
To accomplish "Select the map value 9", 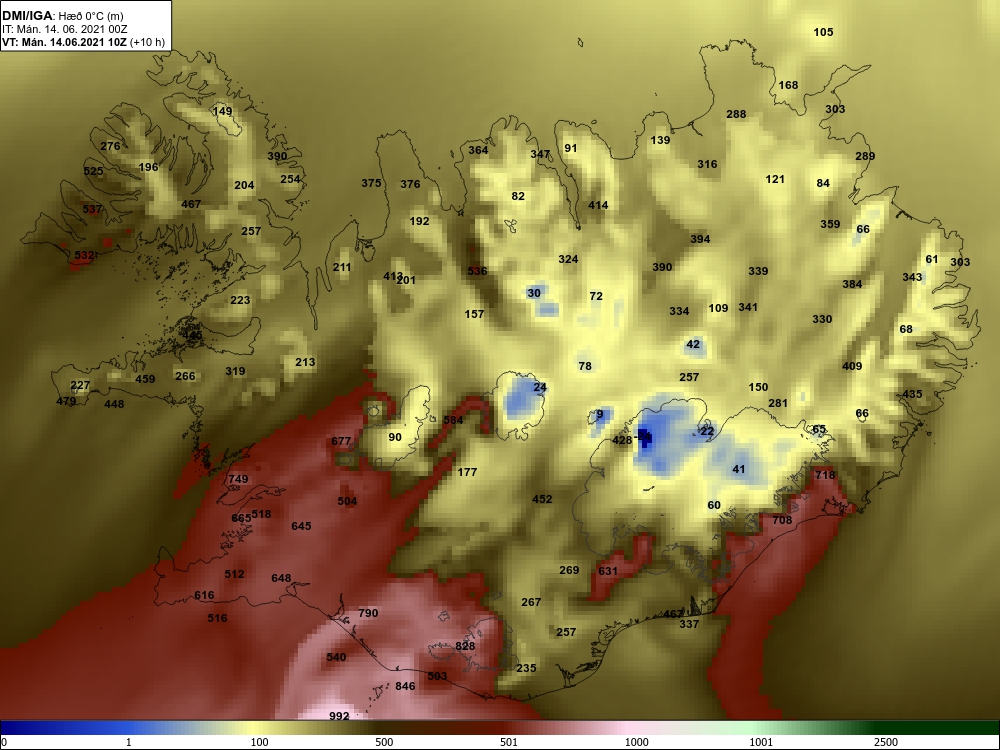I will [599, 415].
